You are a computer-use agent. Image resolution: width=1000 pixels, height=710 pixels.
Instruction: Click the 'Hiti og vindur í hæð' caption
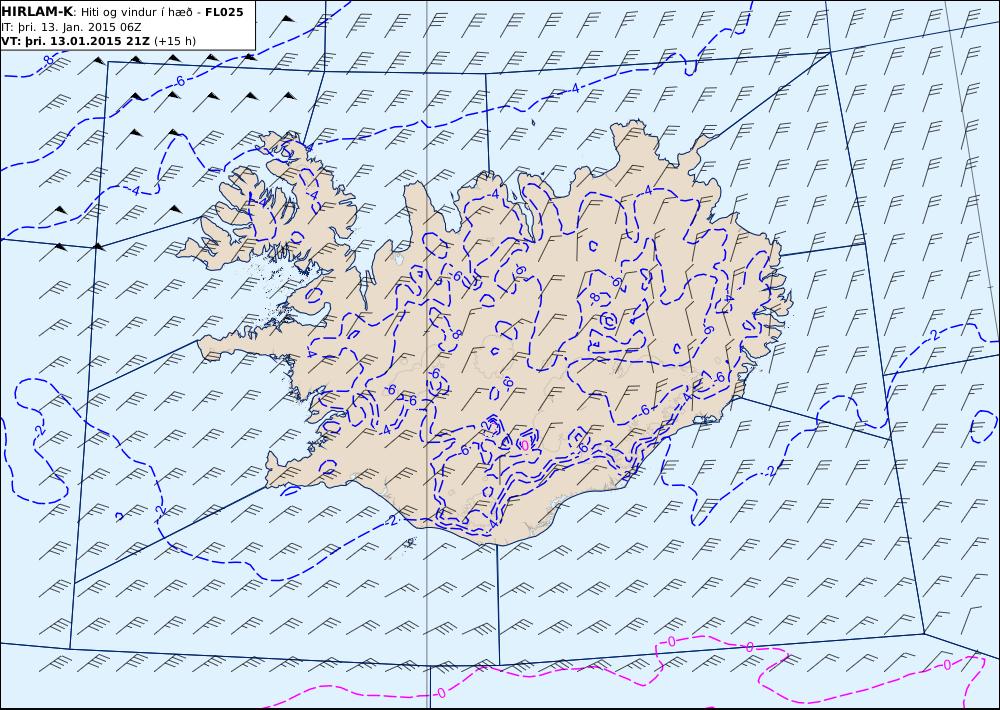click(136, 12)
